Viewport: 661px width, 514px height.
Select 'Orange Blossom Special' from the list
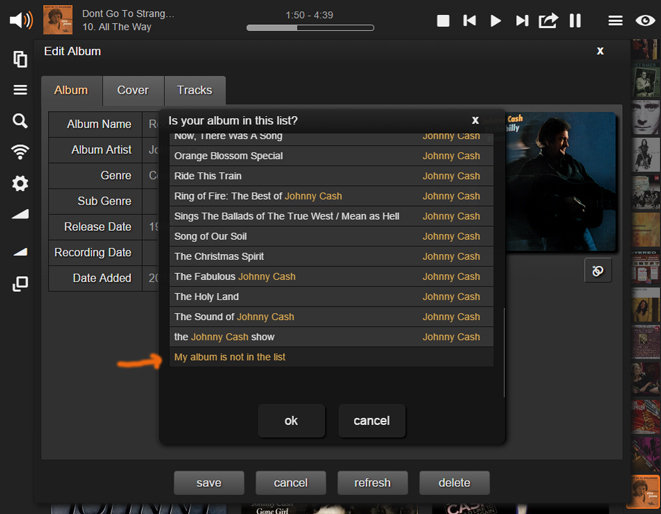331,156
